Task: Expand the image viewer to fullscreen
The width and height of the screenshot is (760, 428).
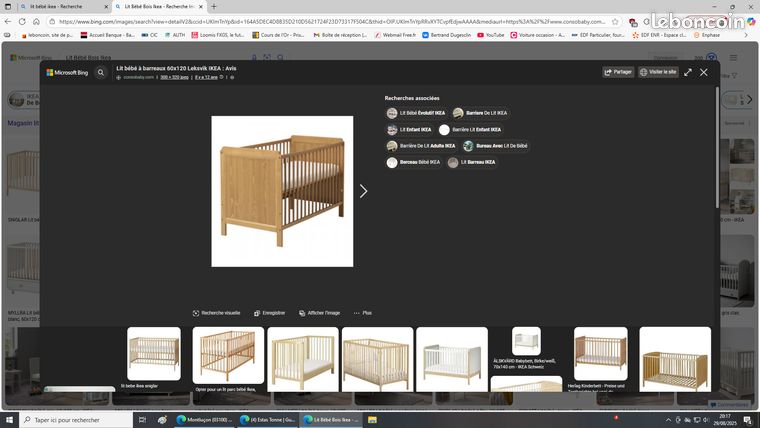Action: 688,72
